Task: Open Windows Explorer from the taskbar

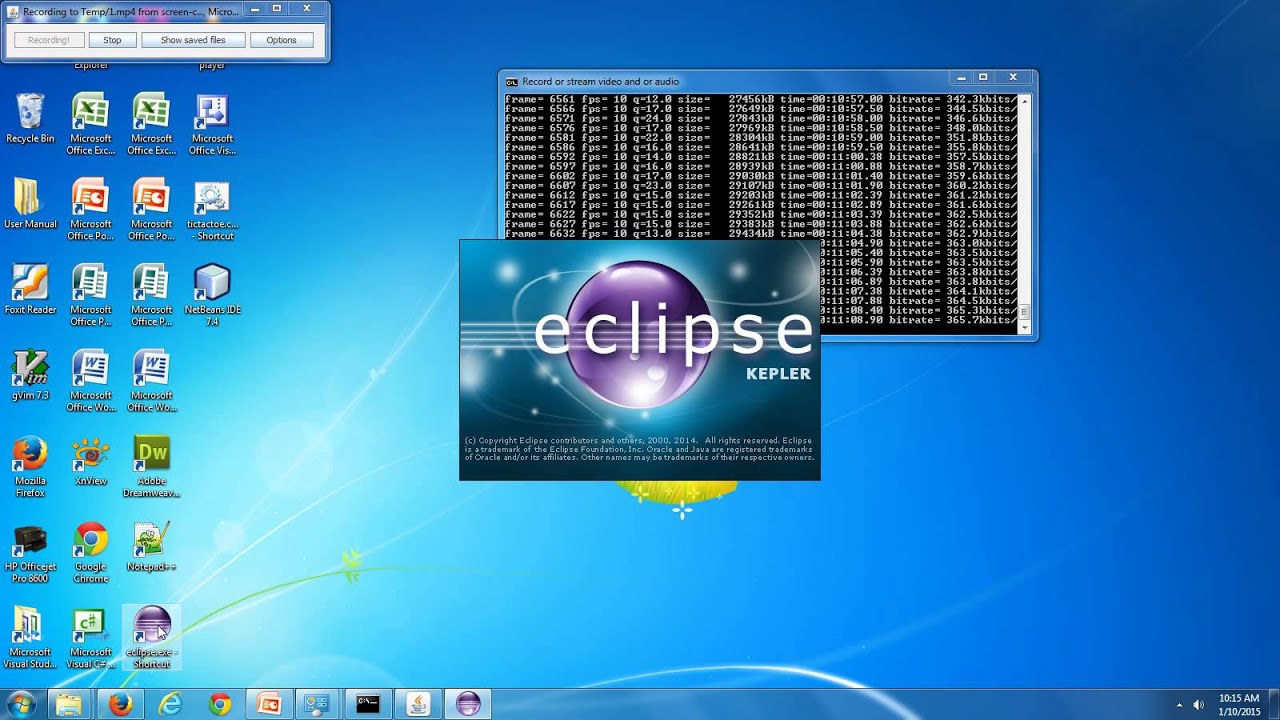Action: pyautogui.click(x=69, y=705)
